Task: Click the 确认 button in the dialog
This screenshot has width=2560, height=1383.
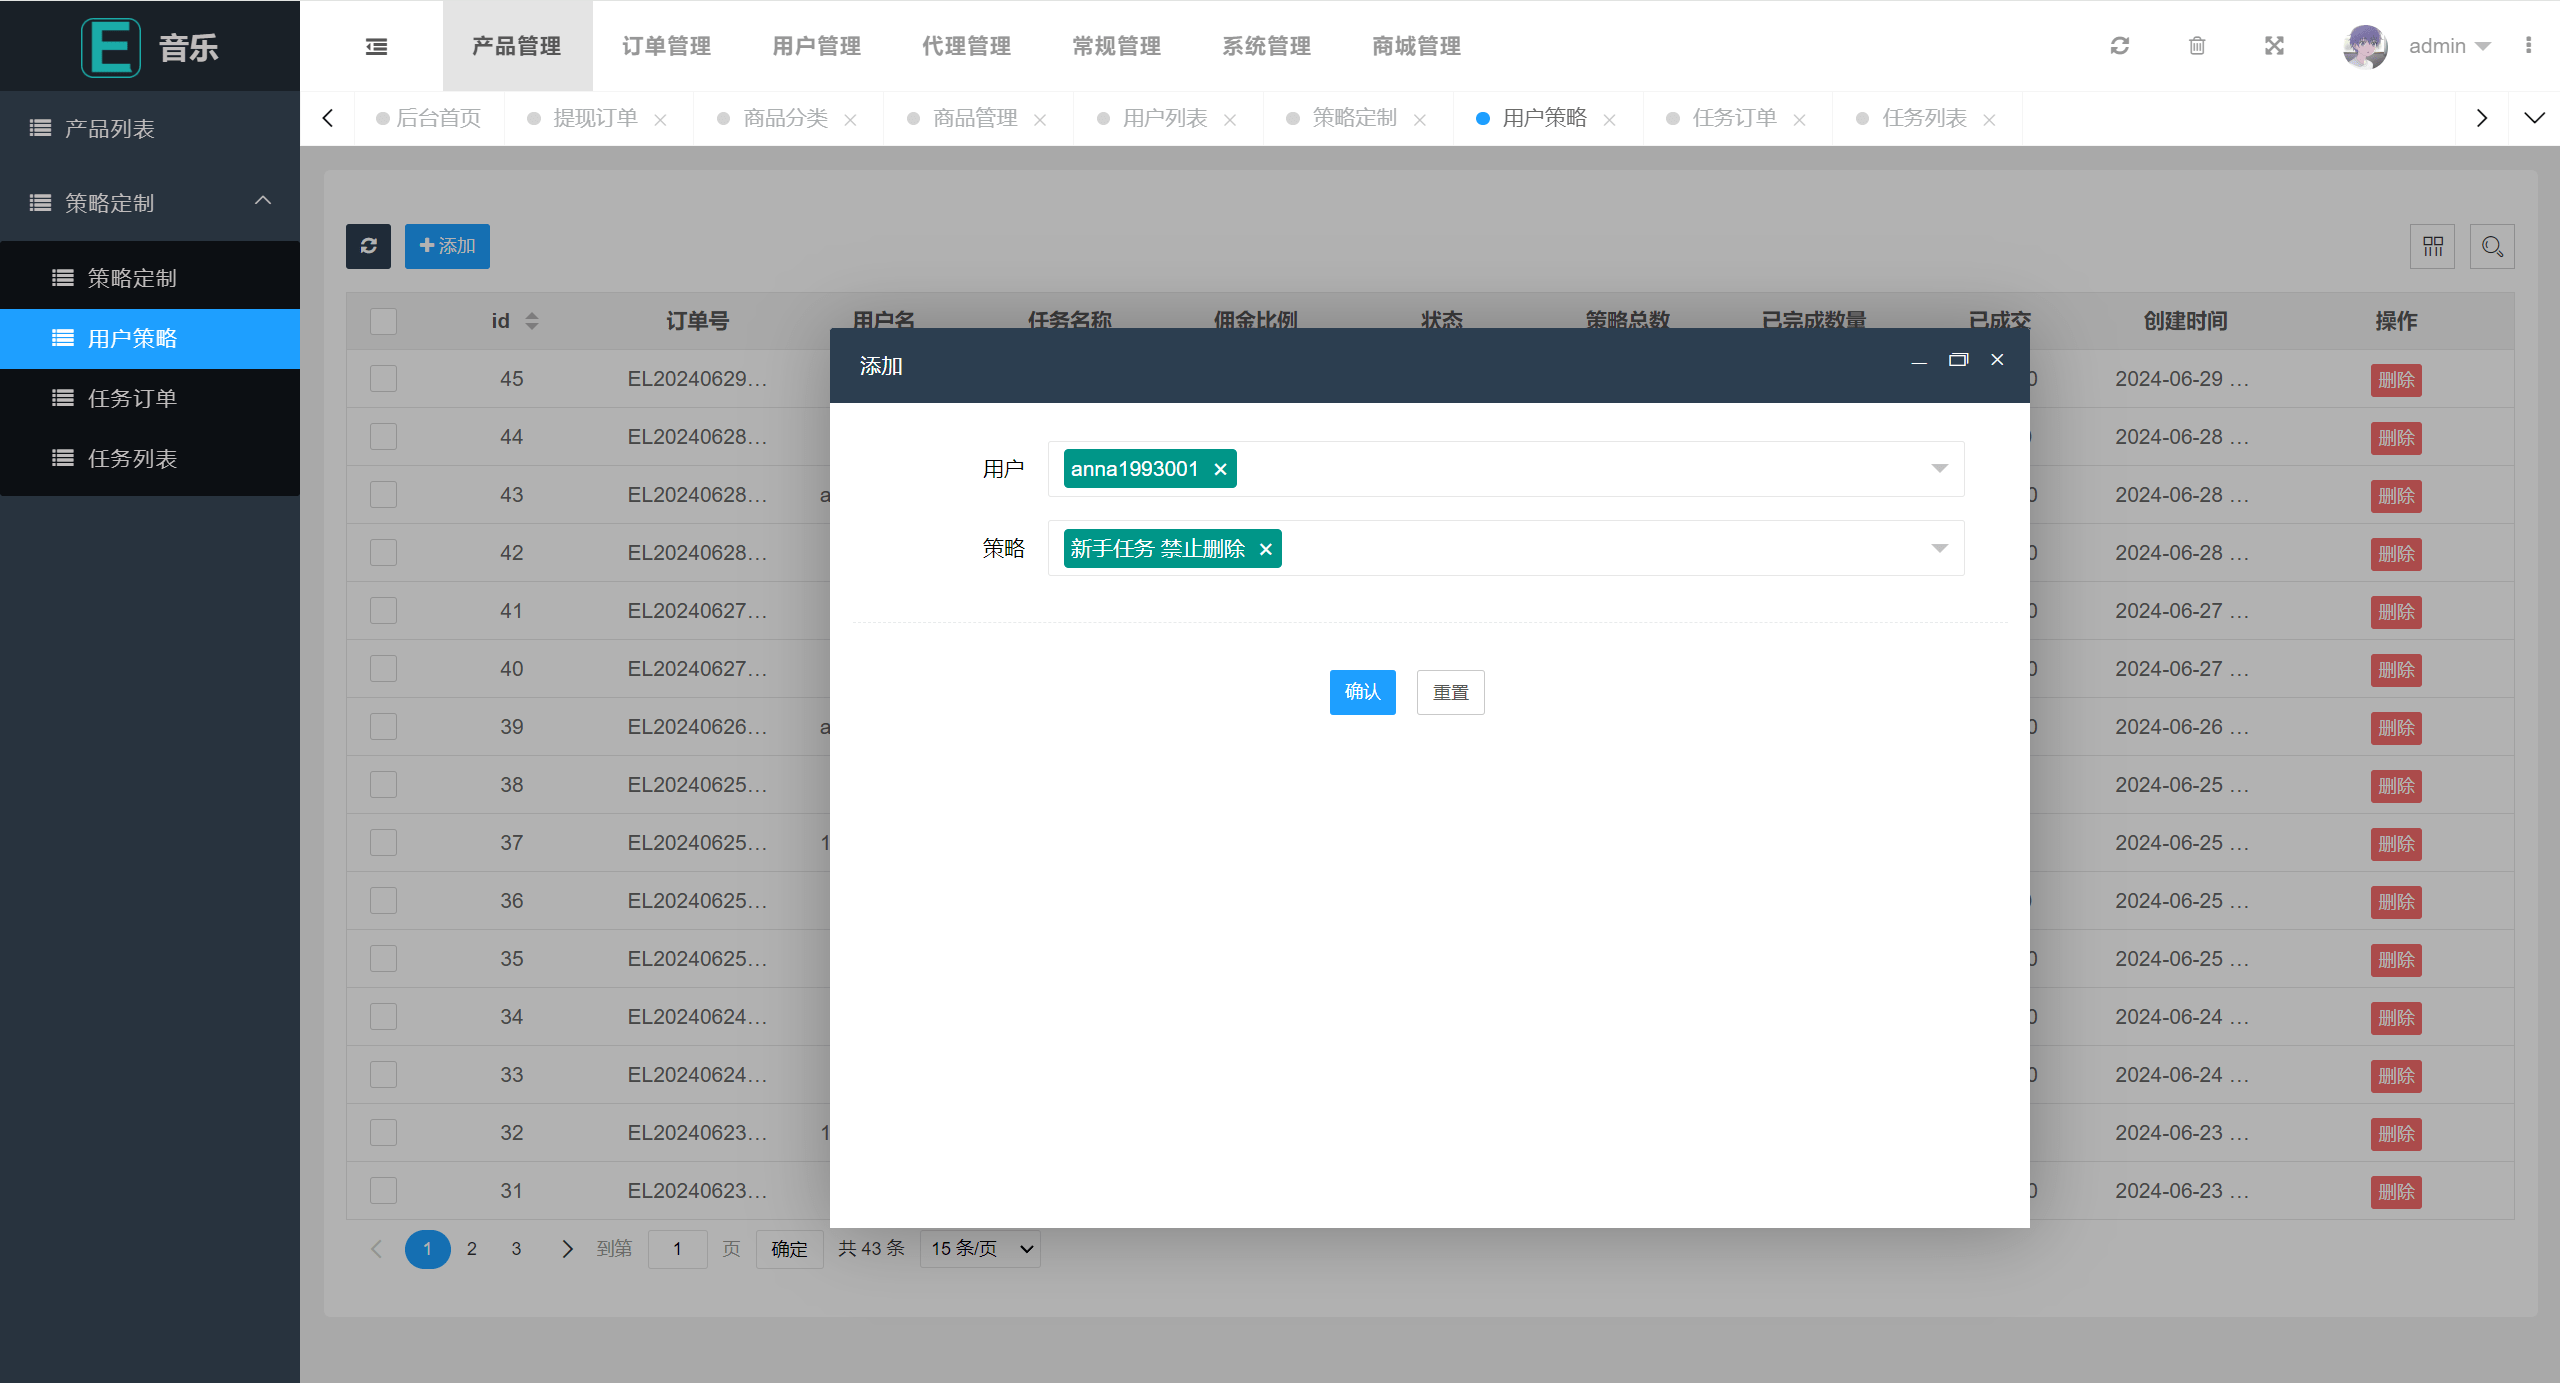Action: coord(1362,692)
